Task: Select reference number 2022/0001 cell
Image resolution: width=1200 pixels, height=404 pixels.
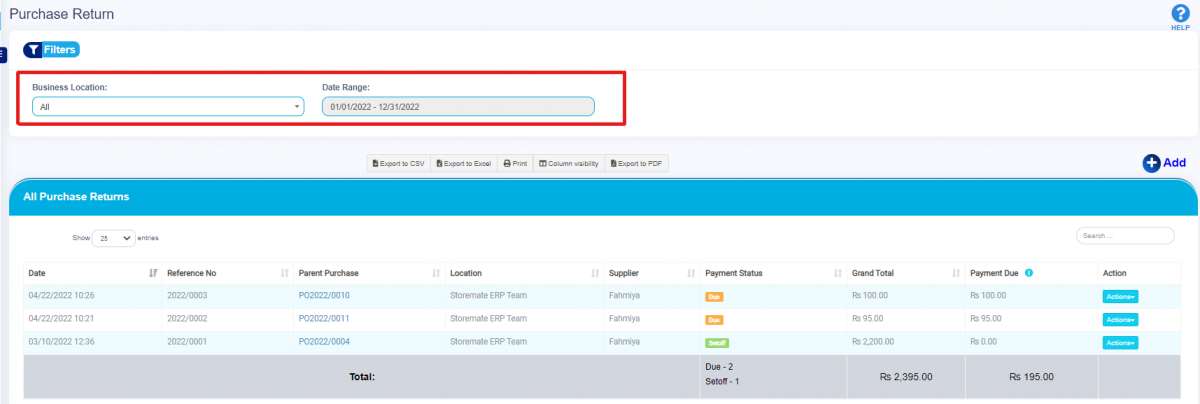Action: click(228, 342)
